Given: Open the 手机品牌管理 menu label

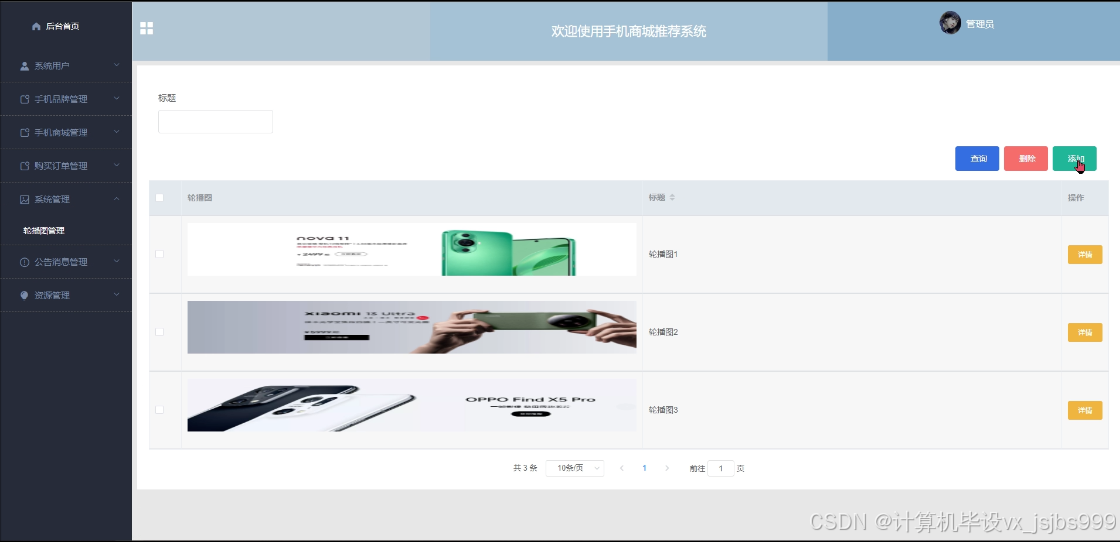Looking at the screenshot, I should tap(61, 99).
